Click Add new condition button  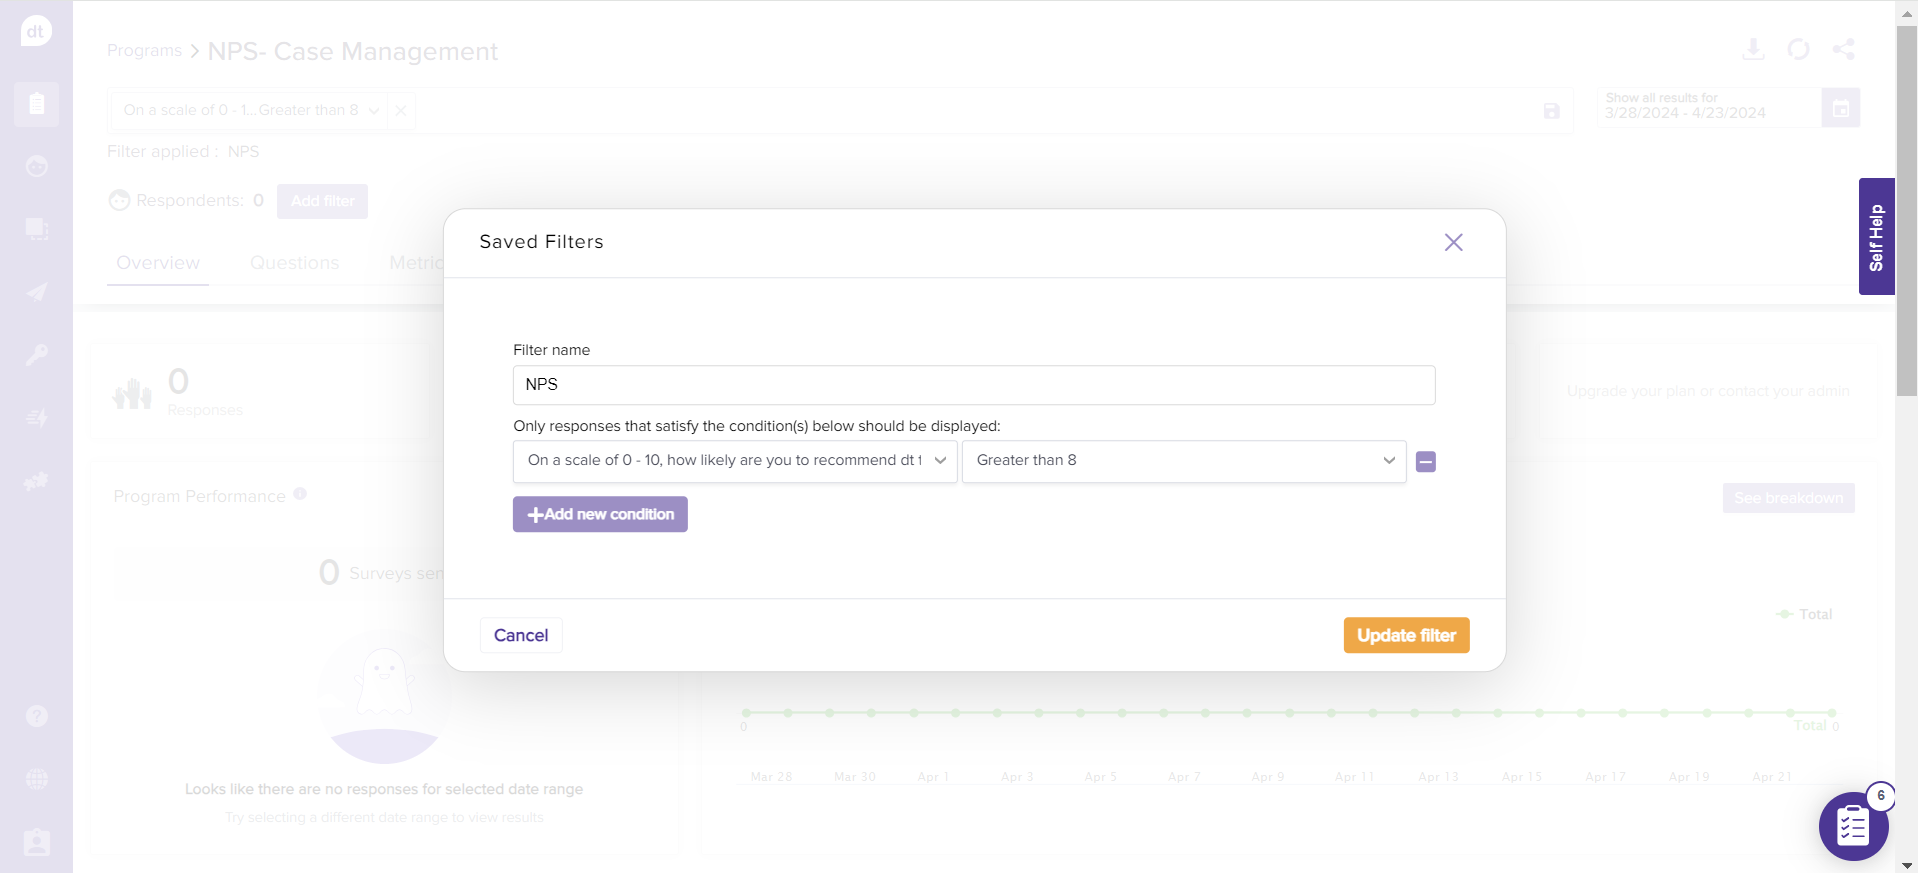click(x=600, y=514)
